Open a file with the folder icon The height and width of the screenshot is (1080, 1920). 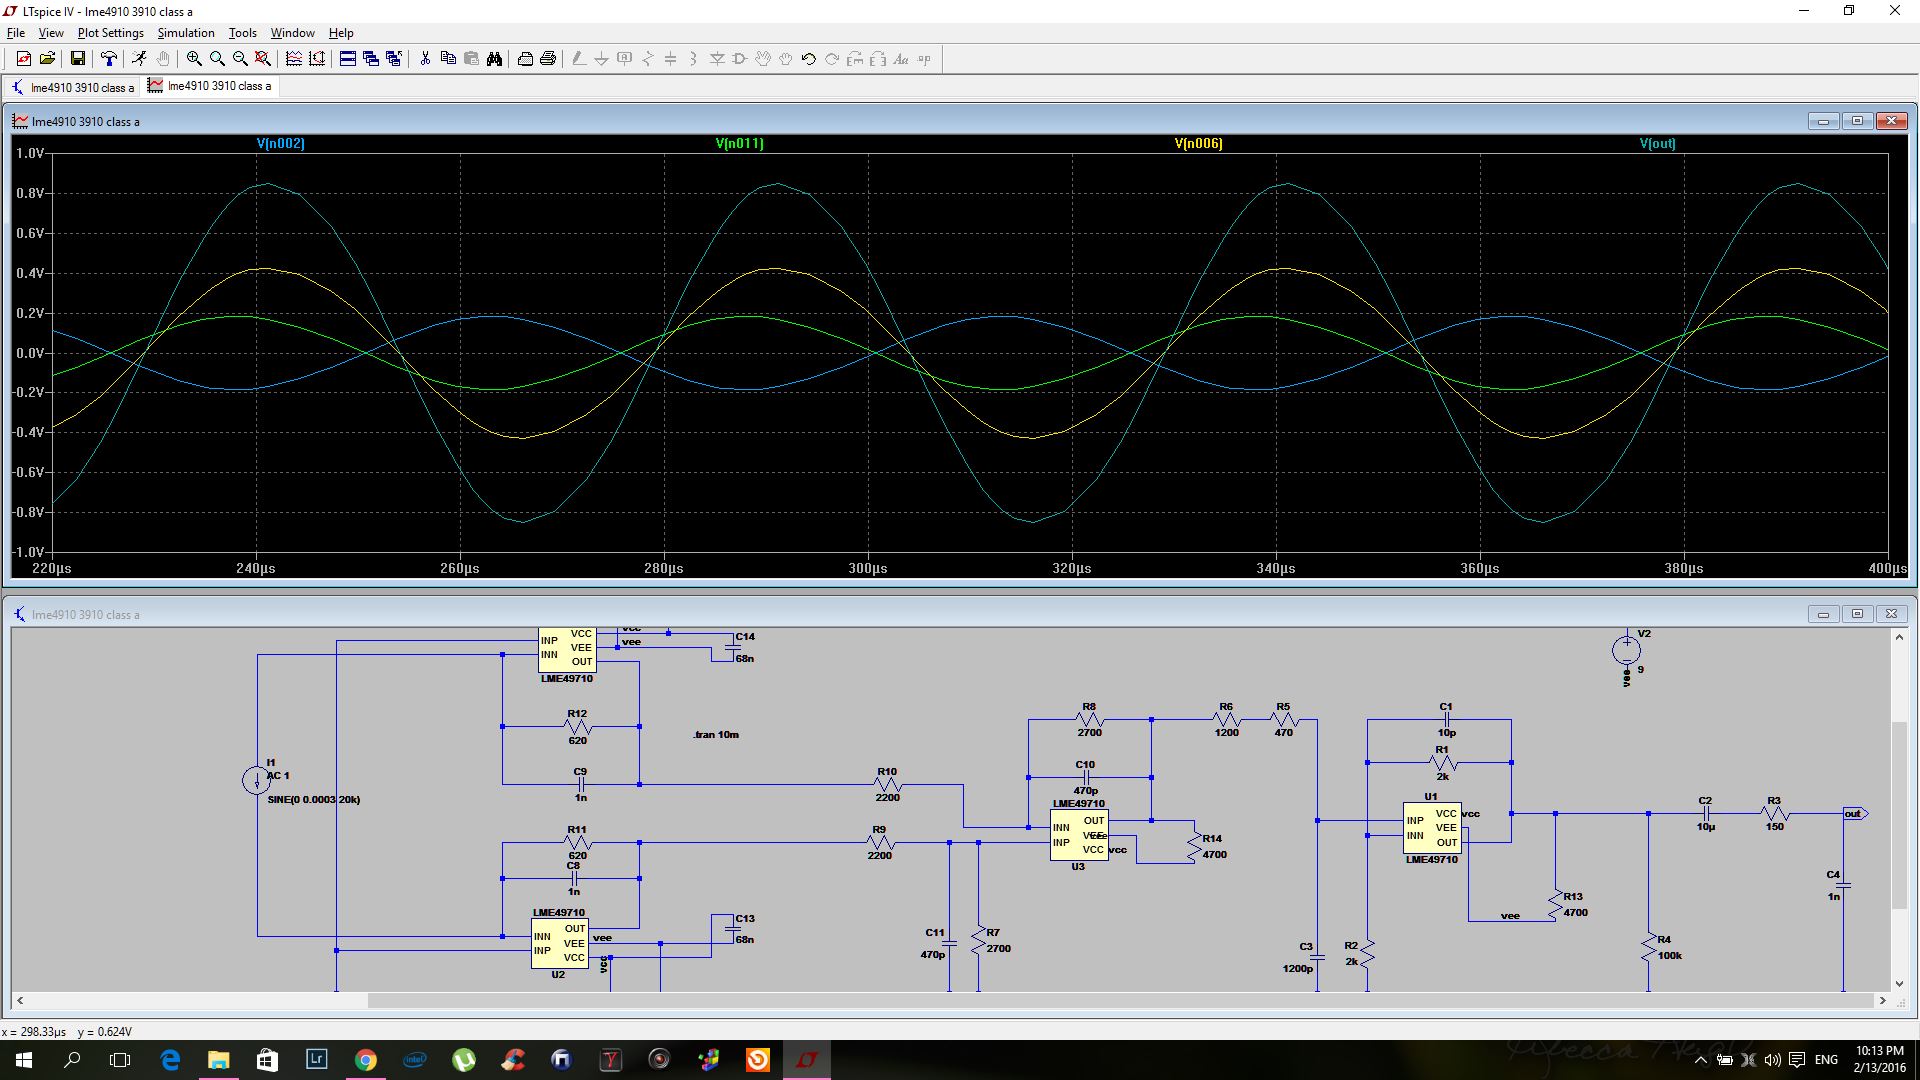coord(47,59)
